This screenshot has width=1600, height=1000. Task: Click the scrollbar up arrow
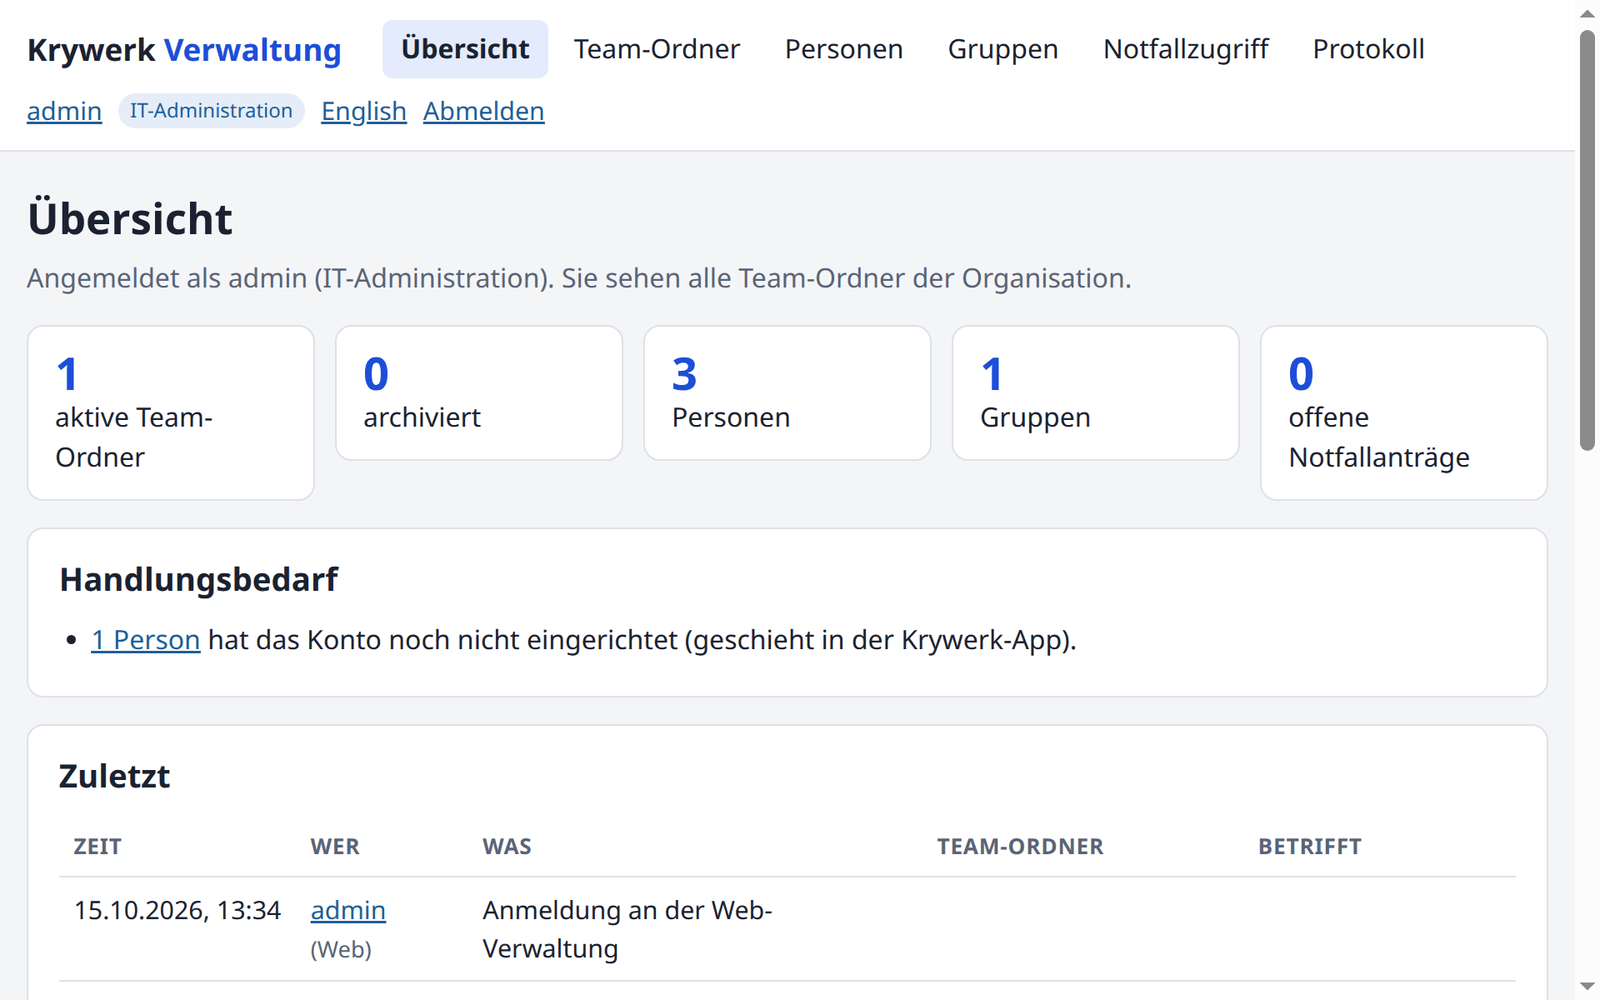[x=1587, y=13]
